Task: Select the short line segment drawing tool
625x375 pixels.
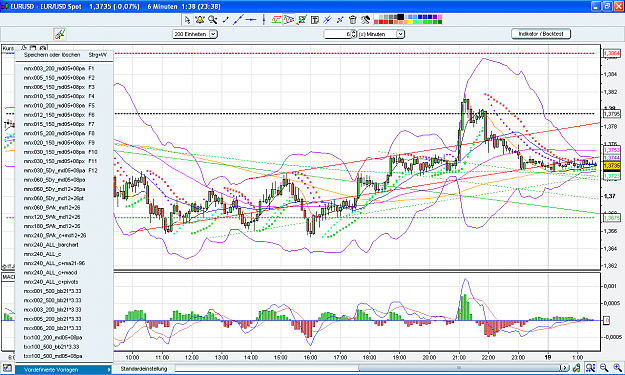Action: 226,20
